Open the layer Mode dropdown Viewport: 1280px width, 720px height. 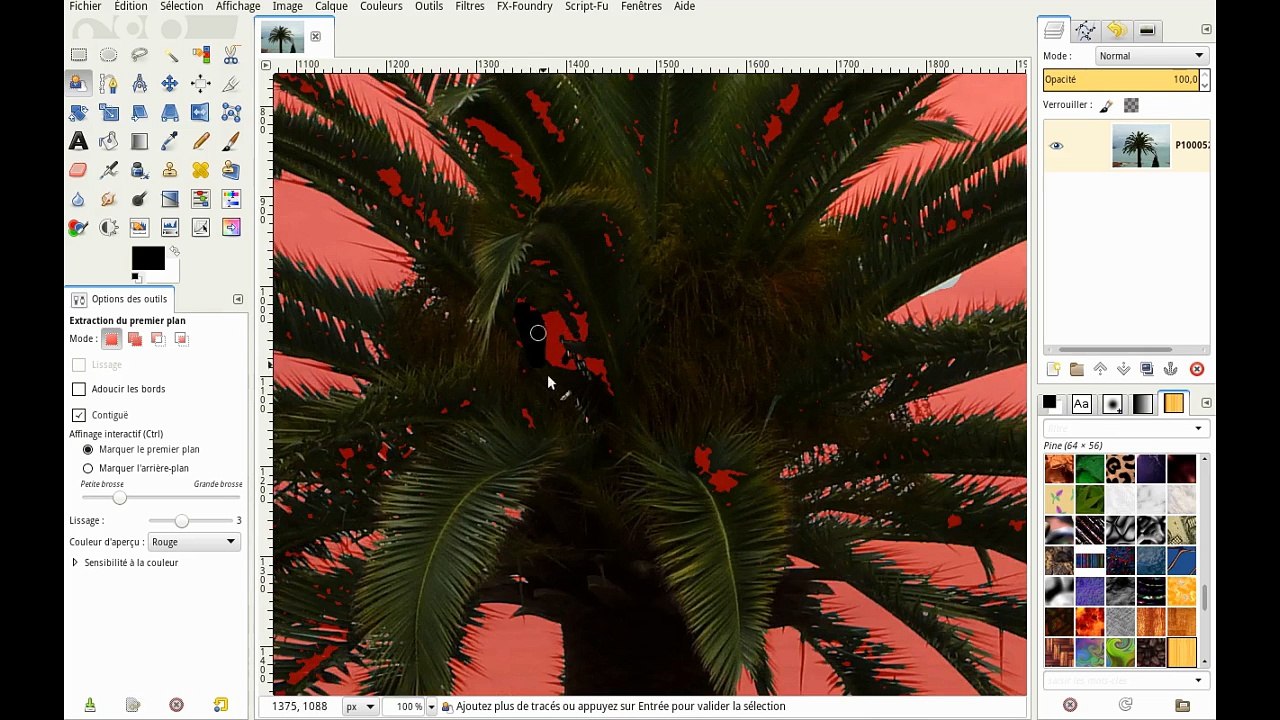tap(1151, 56)
